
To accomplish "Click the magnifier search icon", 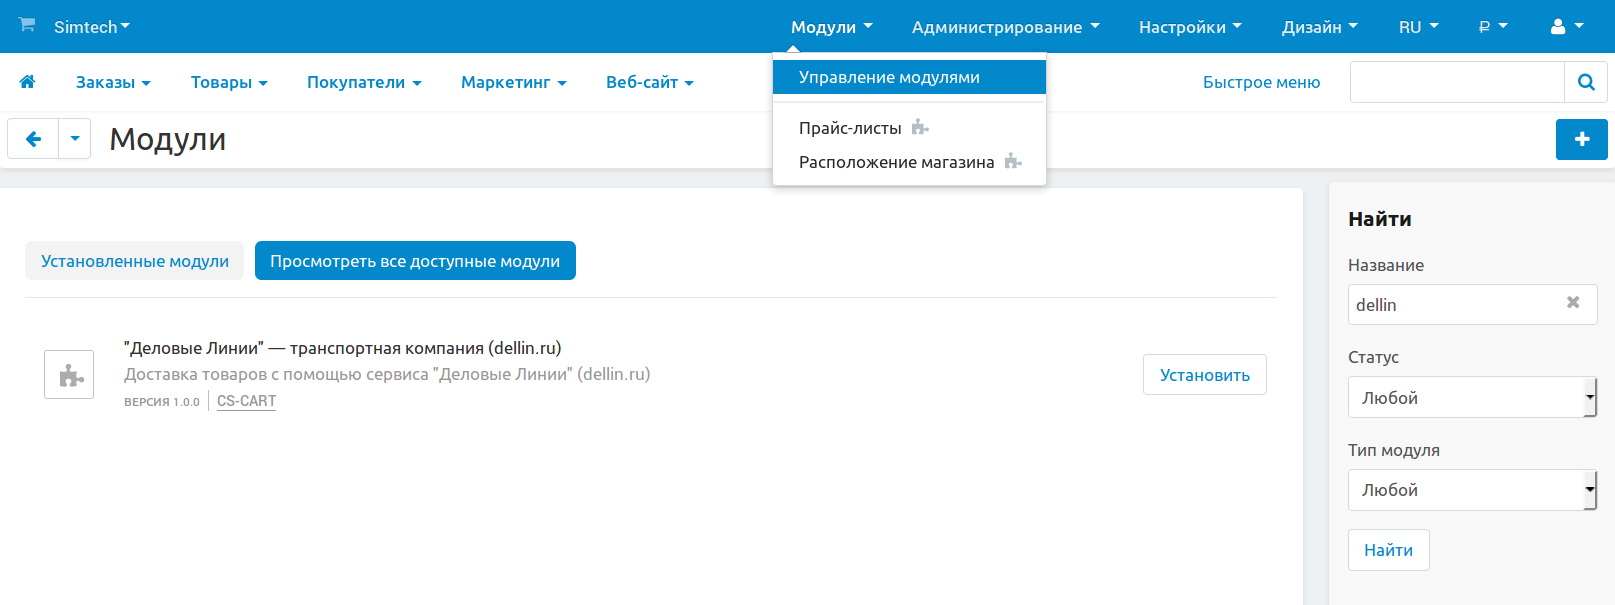I will click(x=1585, y=82).
